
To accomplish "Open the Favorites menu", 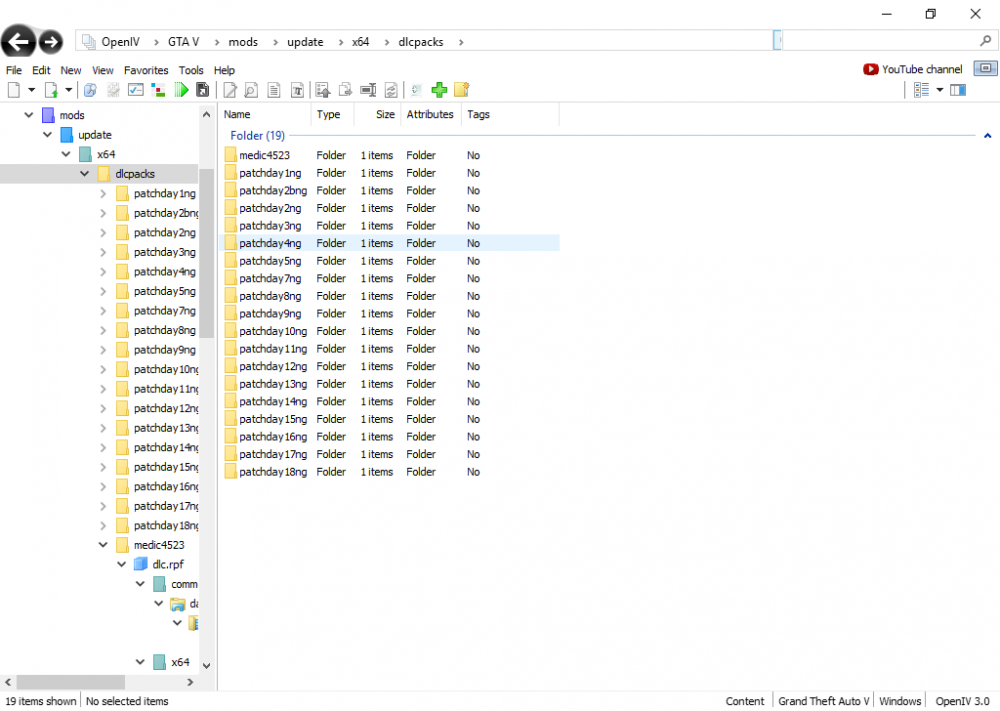I will point(146,70).
